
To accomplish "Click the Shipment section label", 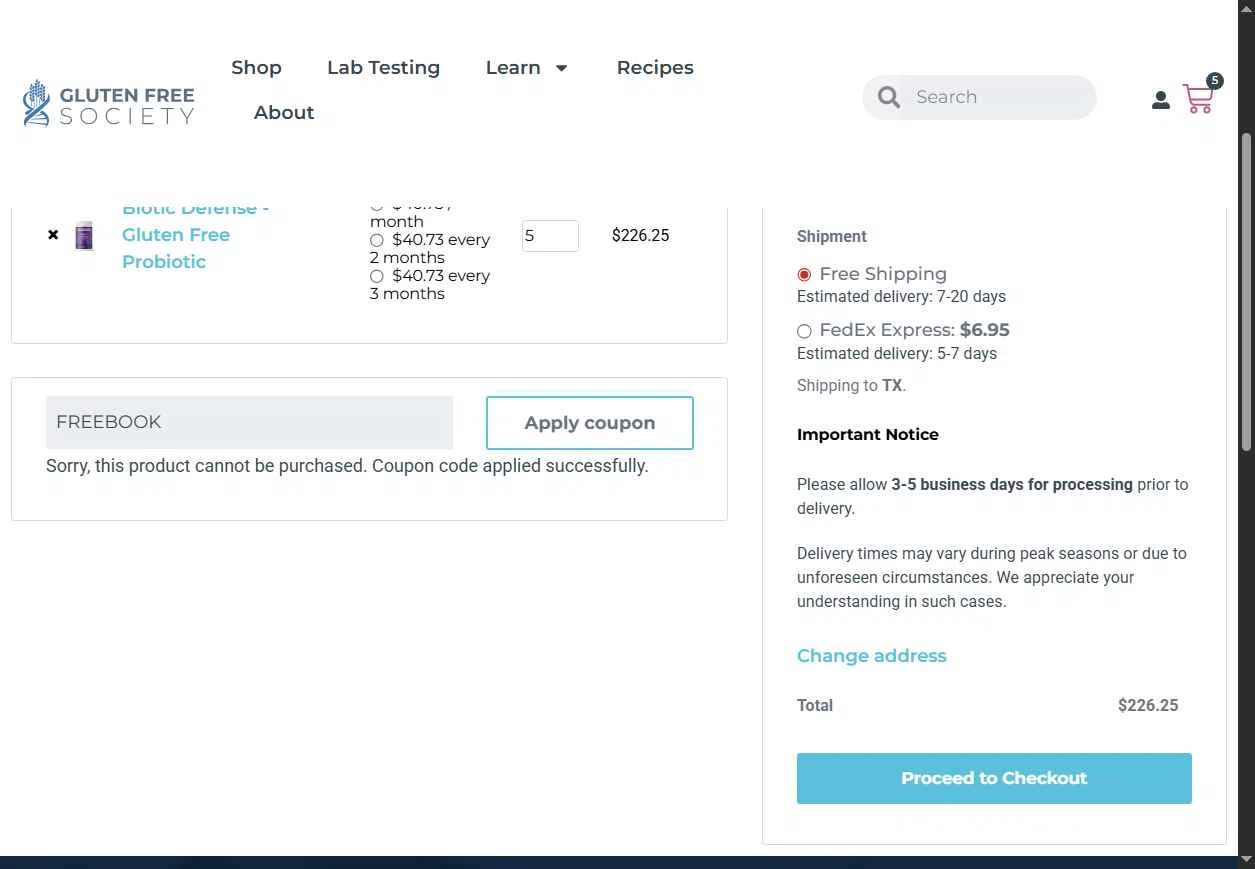I will point(832,237).
